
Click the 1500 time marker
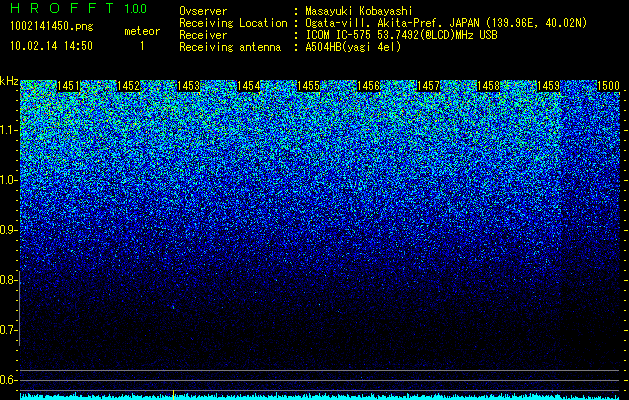608,86
